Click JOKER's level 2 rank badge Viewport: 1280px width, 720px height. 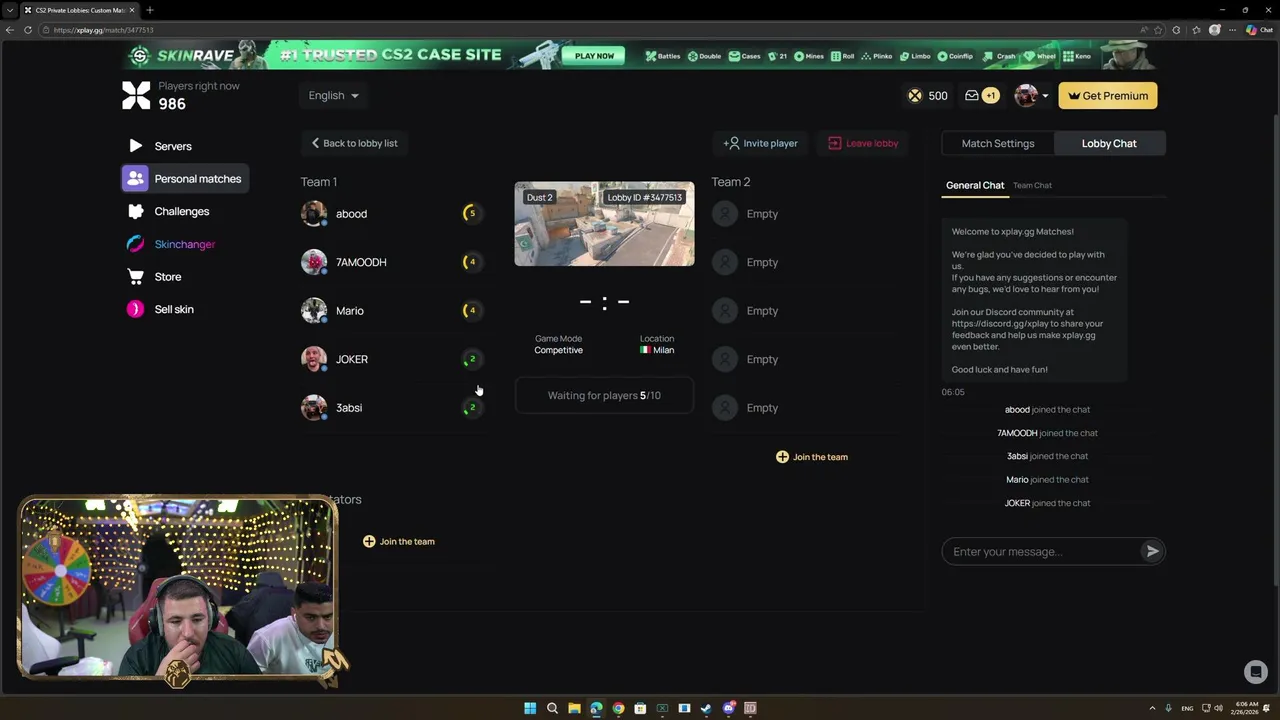pyautogui.click(x=471, y=359)
